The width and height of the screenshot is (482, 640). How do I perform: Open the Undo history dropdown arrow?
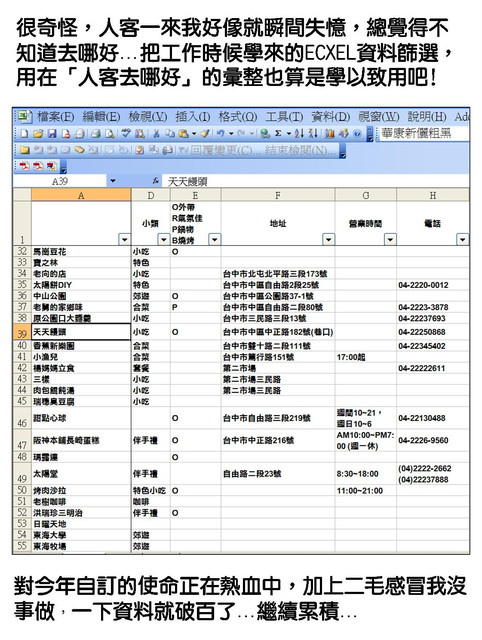[x=231, y=133]
